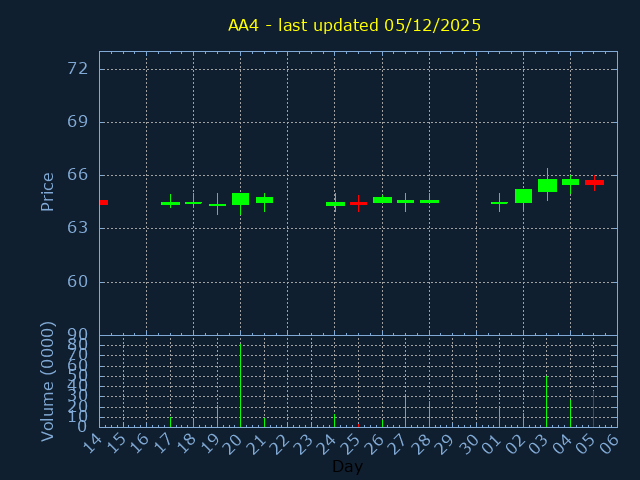Click the 60 price tick label
This screenshot has width=640, height=480.
click(x=77, y=281)
